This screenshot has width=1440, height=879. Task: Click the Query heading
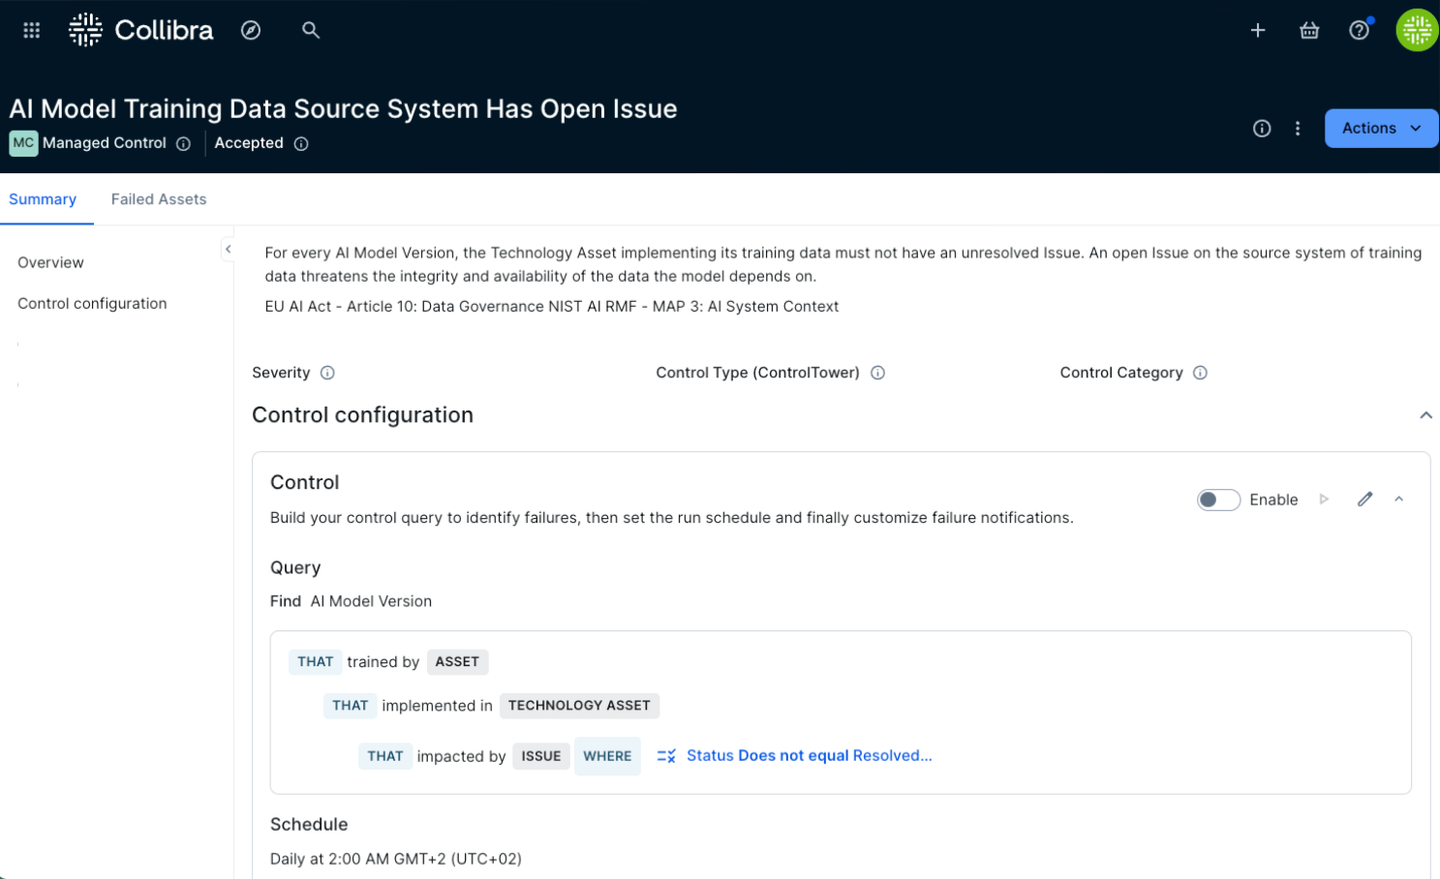[x=295, y=568]
